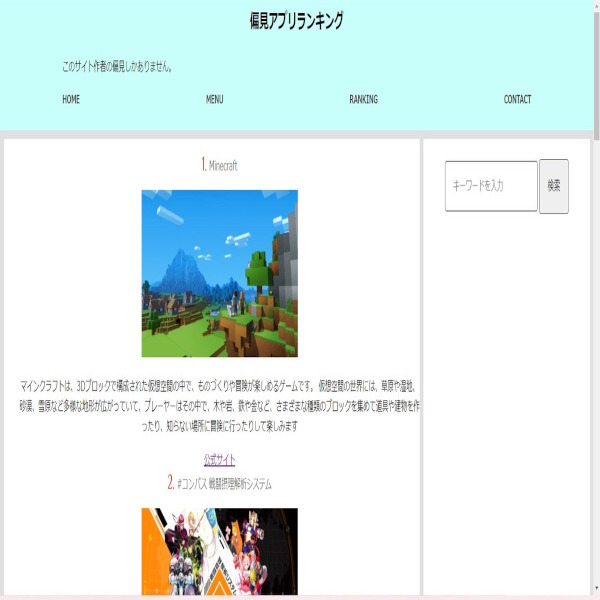The width and height of the screenshot is (600, 600).
Task: Focus the キーワードを入力 search field
Action: coord(490,186)
